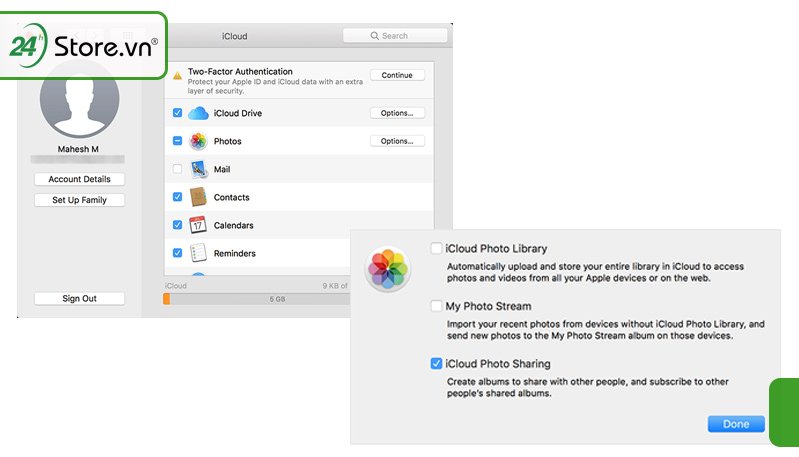Open Options for Photos
Image resolution: width=799 pixels, height=457 pixels.
click(397, 141)
